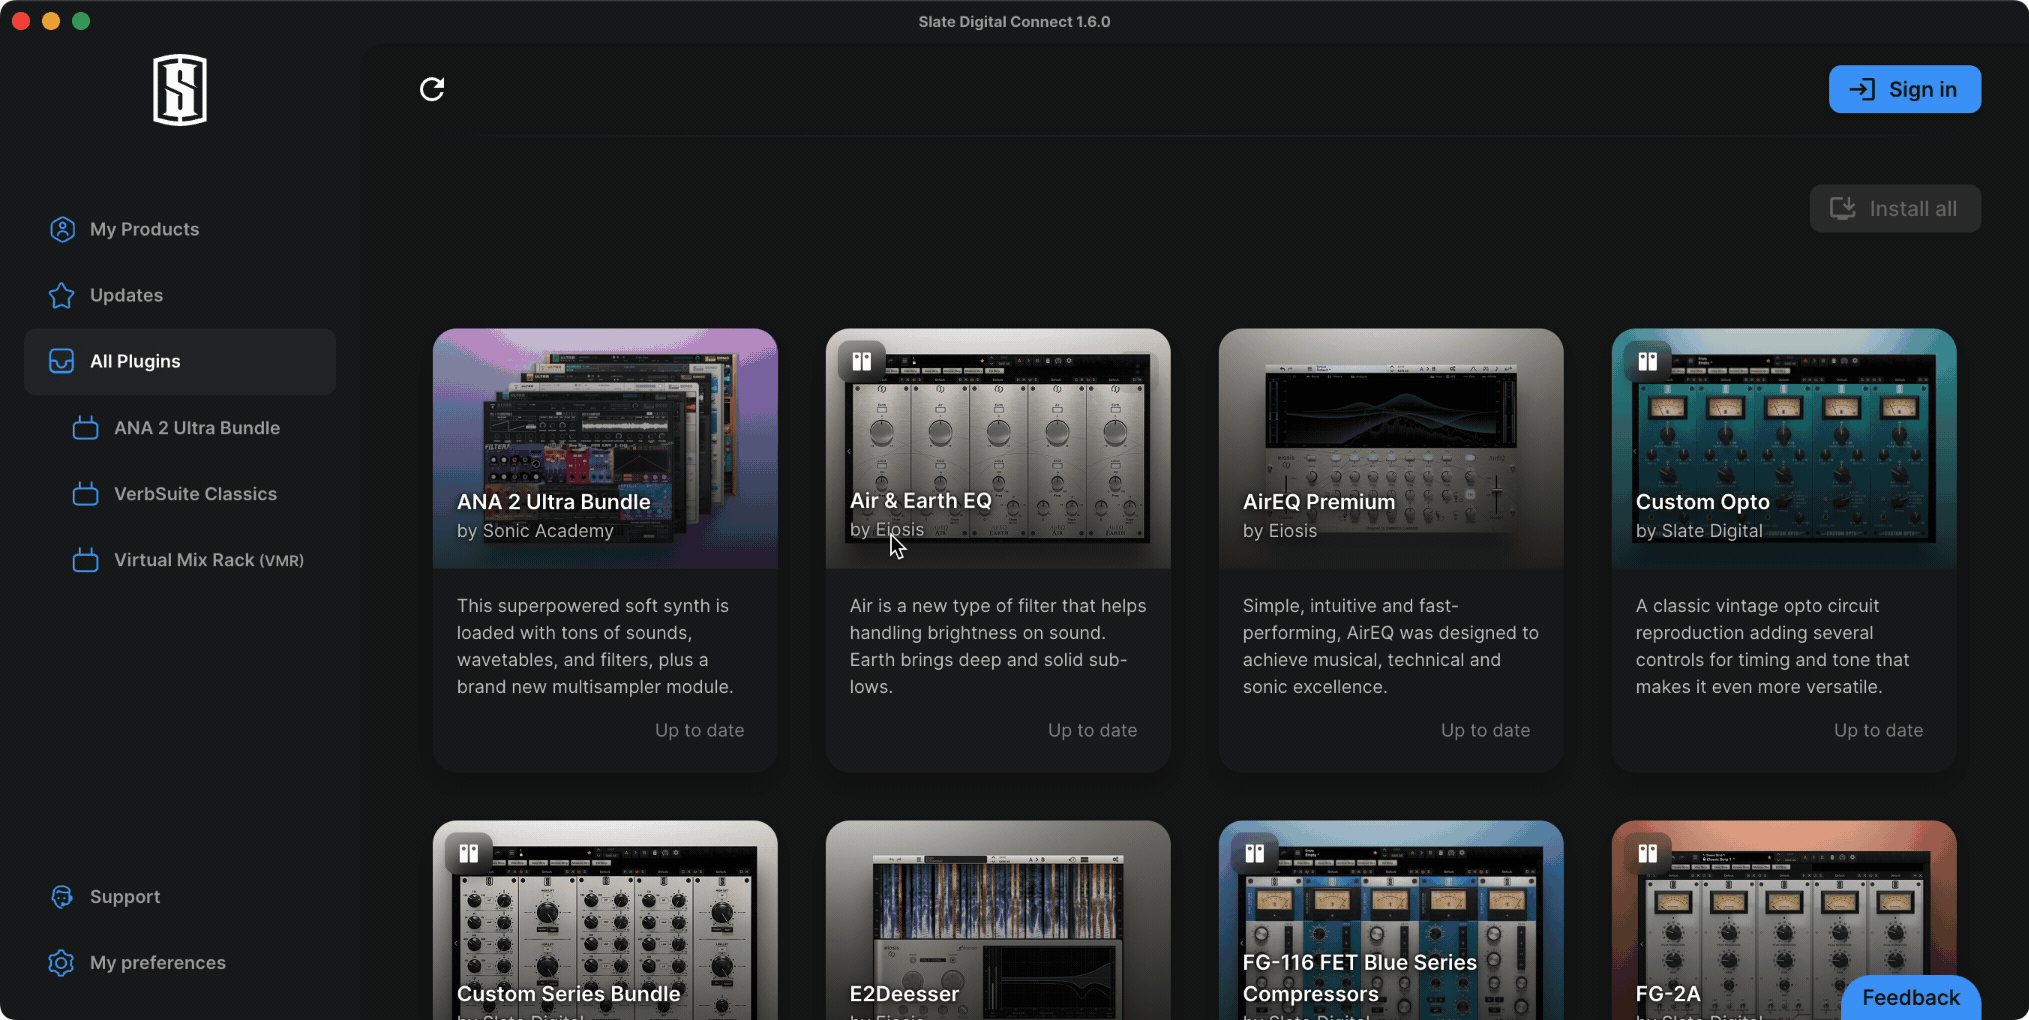Open Virtual Mix Rack (VMR) sidebar item

208,560
